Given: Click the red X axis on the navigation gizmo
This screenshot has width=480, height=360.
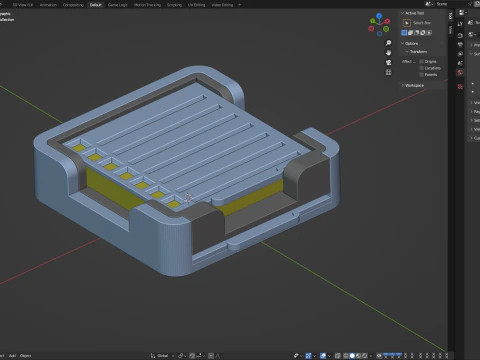Looking at the screenshot, I should tap(387, 21).
